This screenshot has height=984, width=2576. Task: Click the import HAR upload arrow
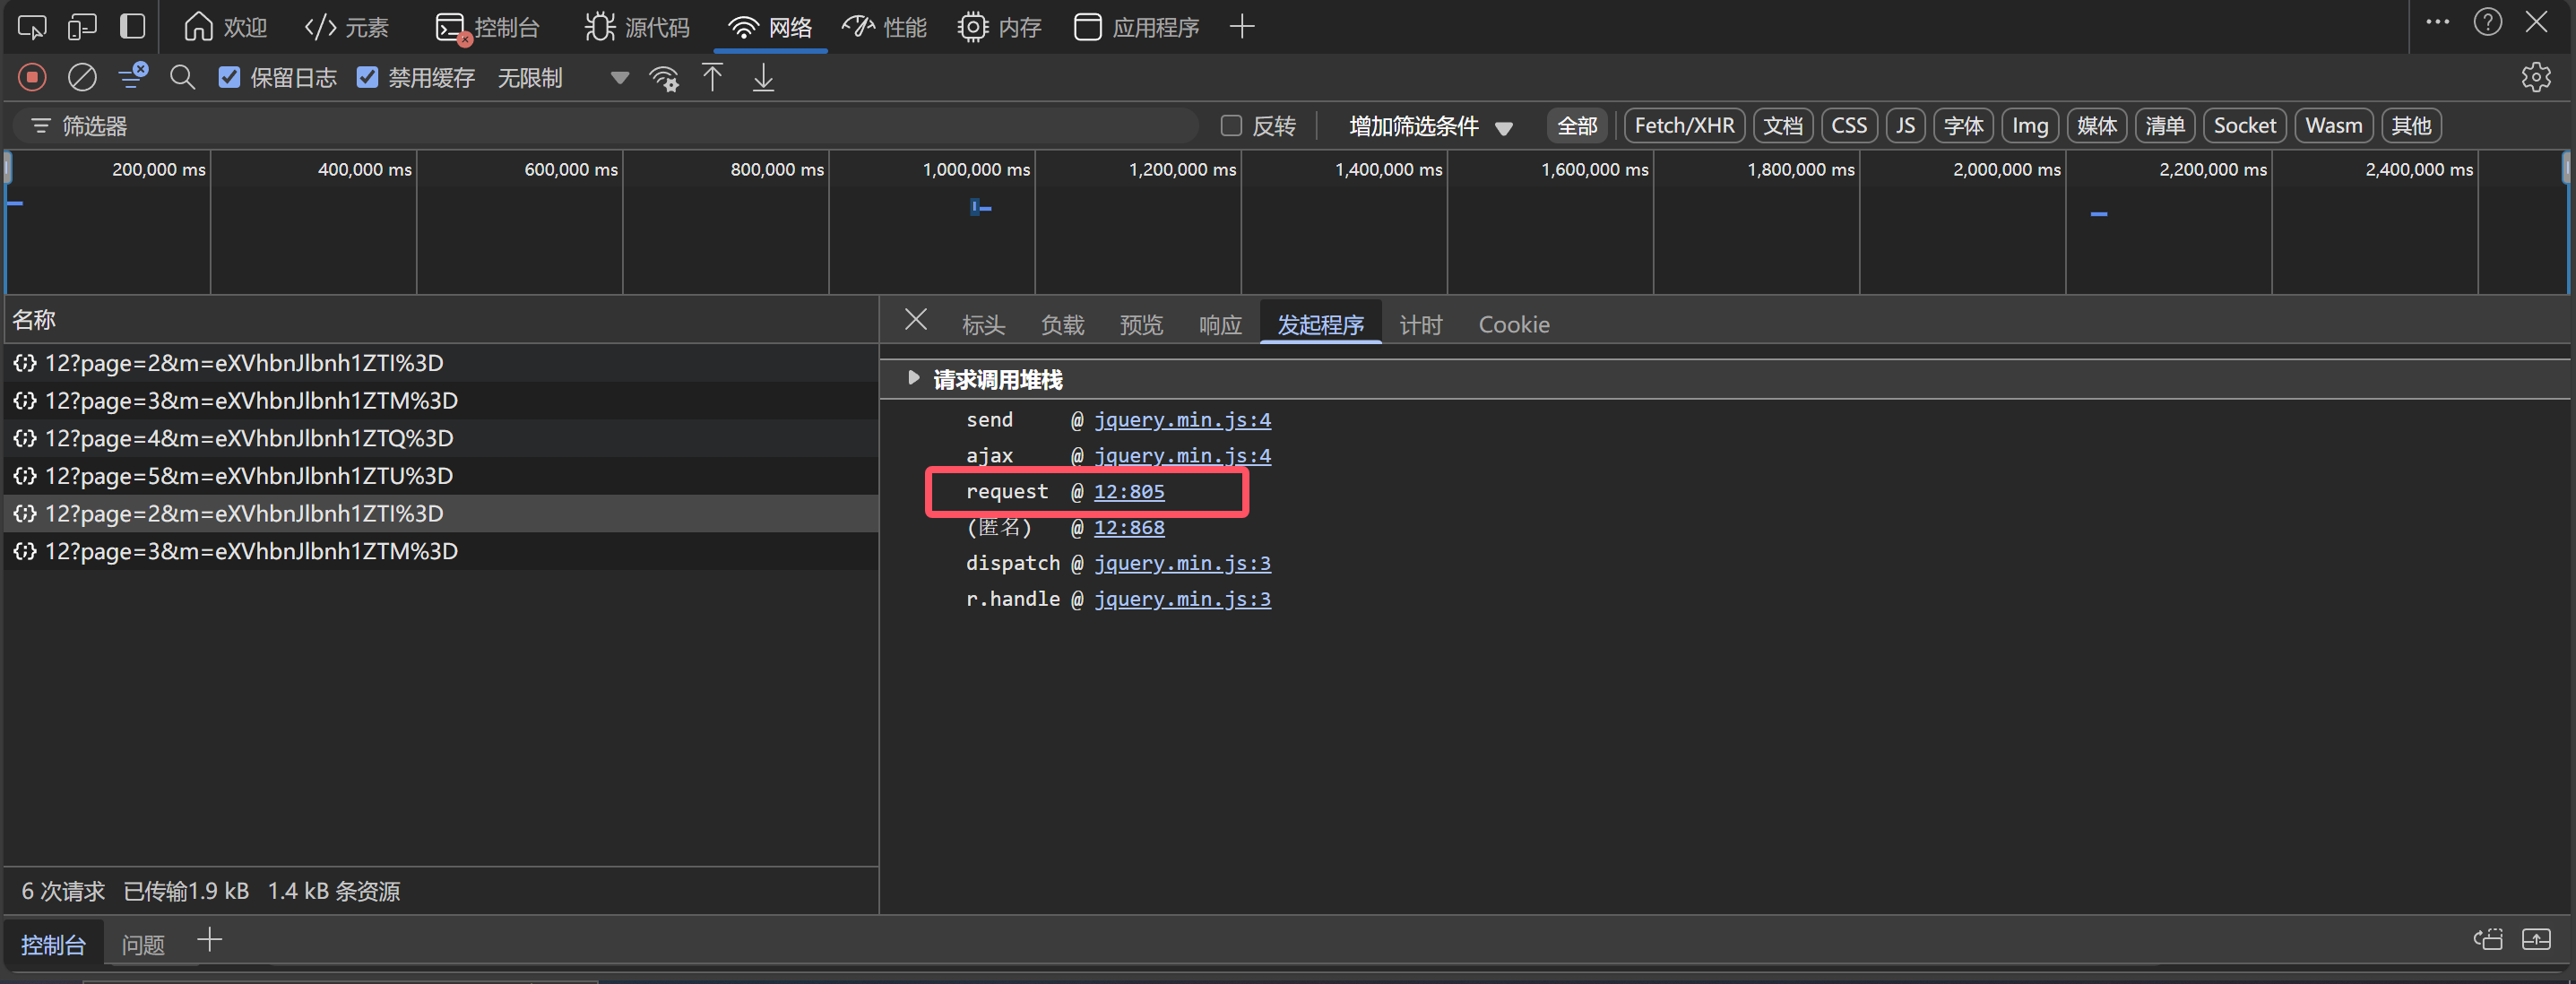[712, 77]
